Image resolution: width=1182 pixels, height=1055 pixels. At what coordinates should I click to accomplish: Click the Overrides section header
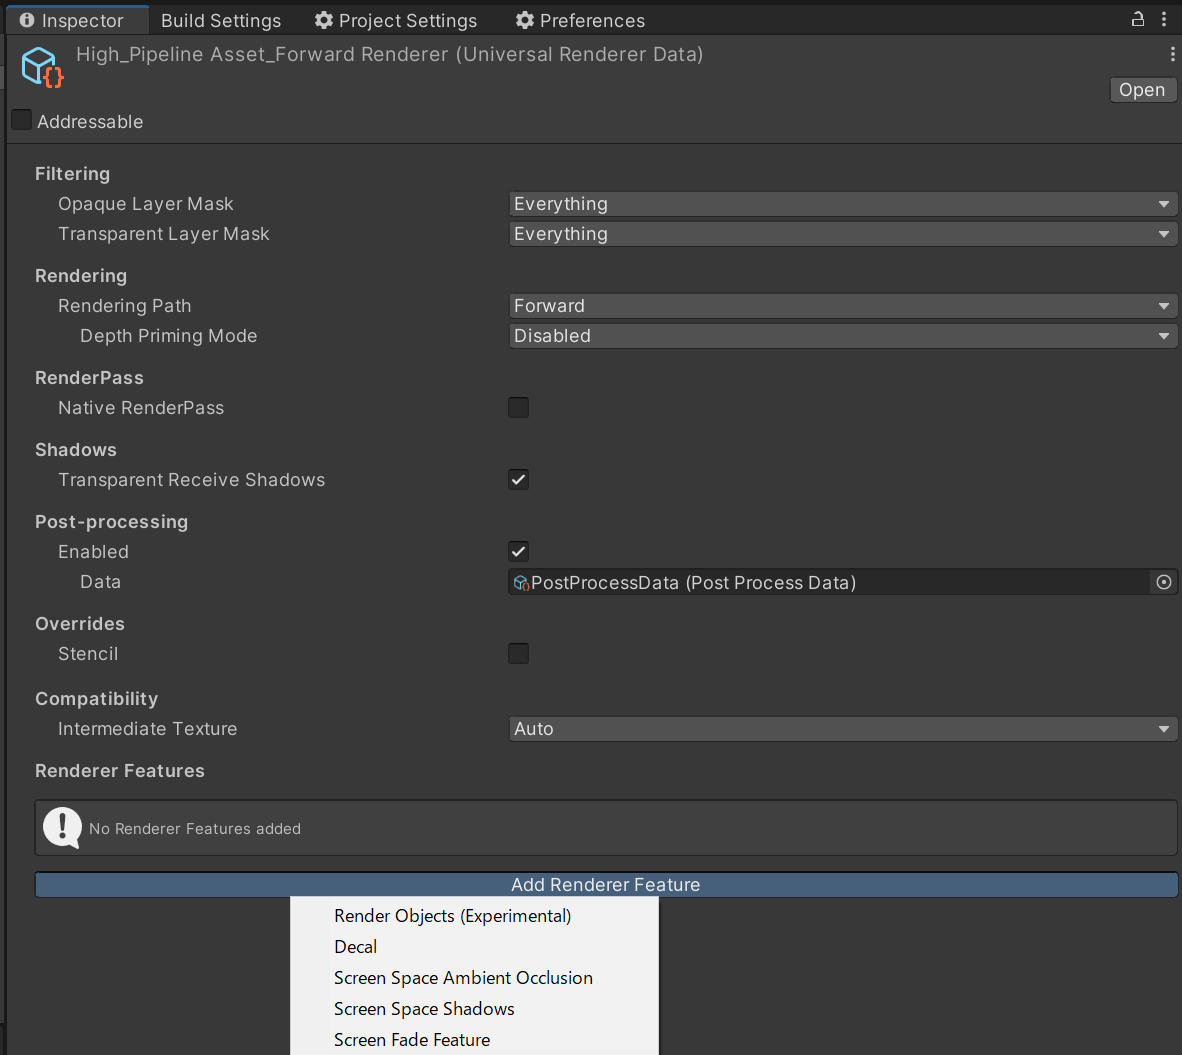tap(80, 624)
